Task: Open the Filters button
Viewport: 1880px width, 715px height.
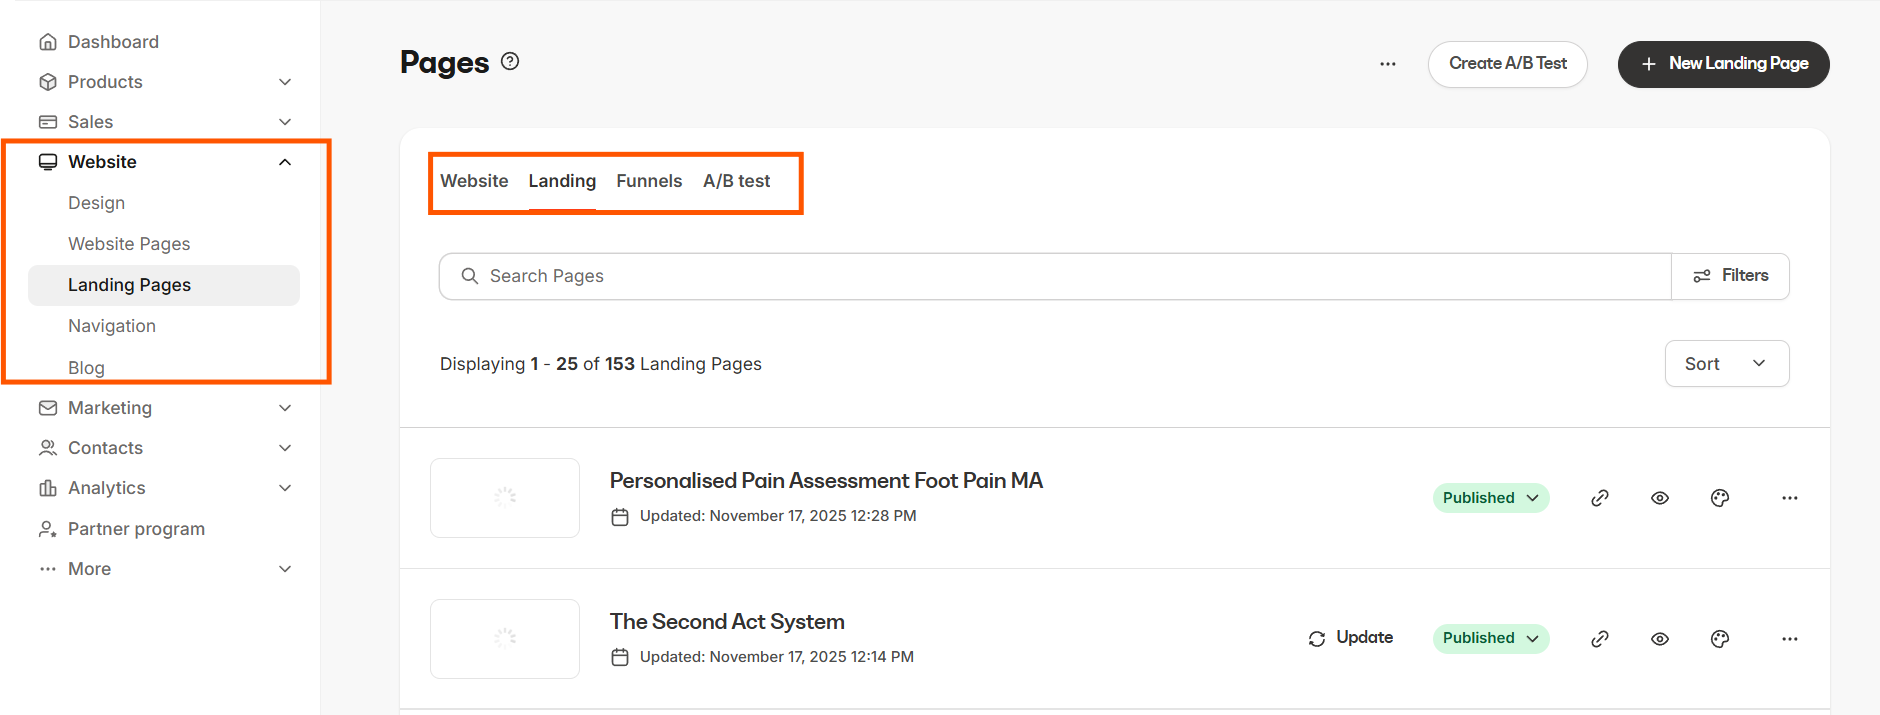Action: [1730, 276]
